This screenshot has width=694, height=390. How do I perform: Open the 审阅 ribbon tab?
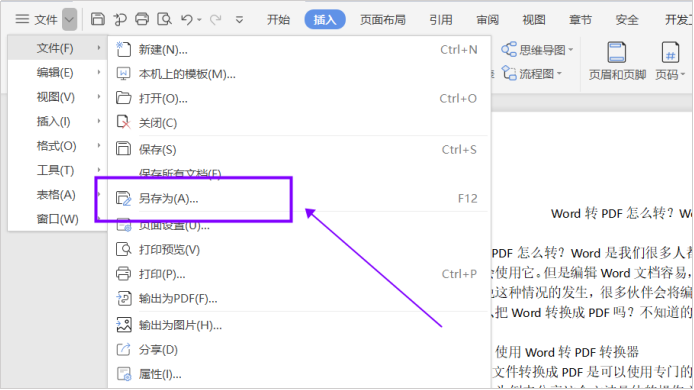tap(487, 19)
